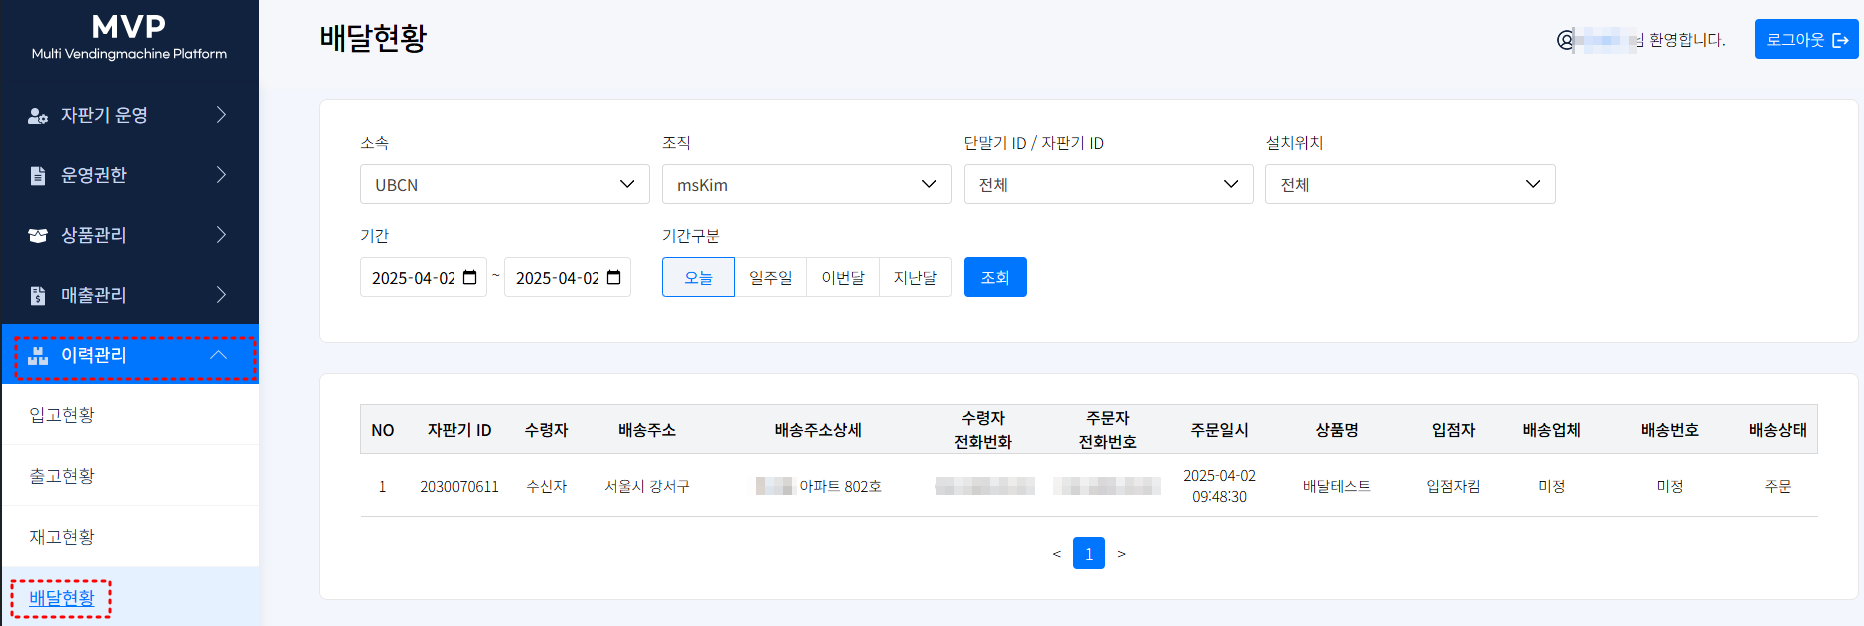Select the 이번달 period option

pyautogui.click(x=843, y=277)
